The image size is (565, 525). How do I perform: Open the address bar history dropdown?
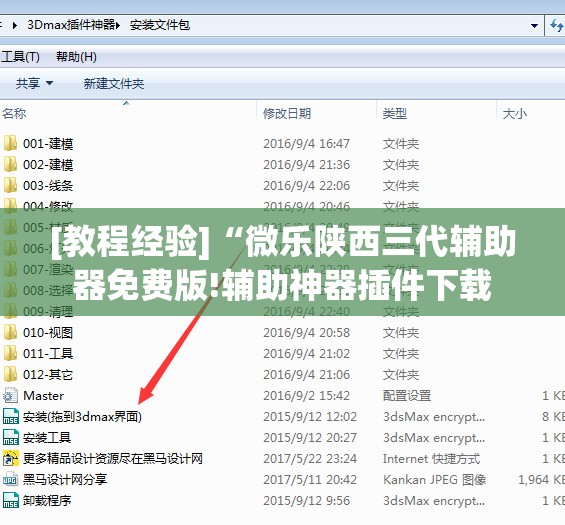535,26
